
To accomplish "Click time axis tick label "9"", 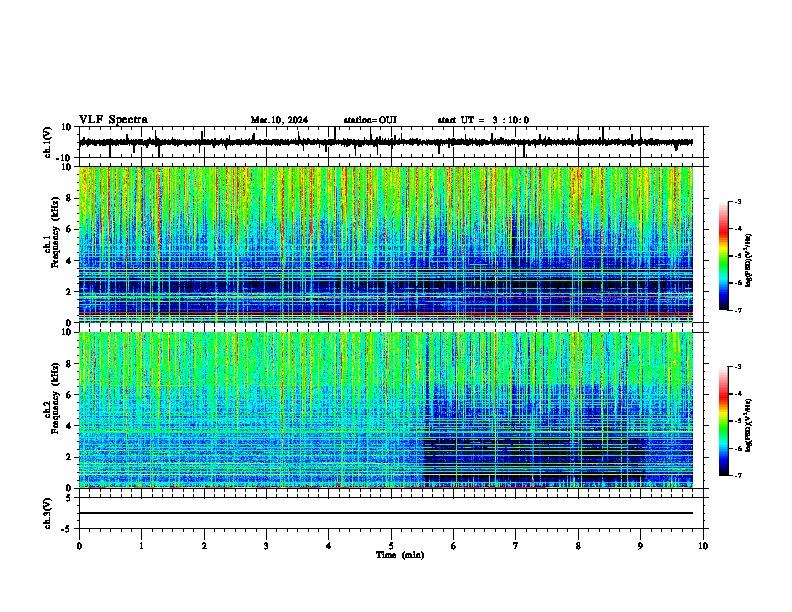I will pos(640,546).
